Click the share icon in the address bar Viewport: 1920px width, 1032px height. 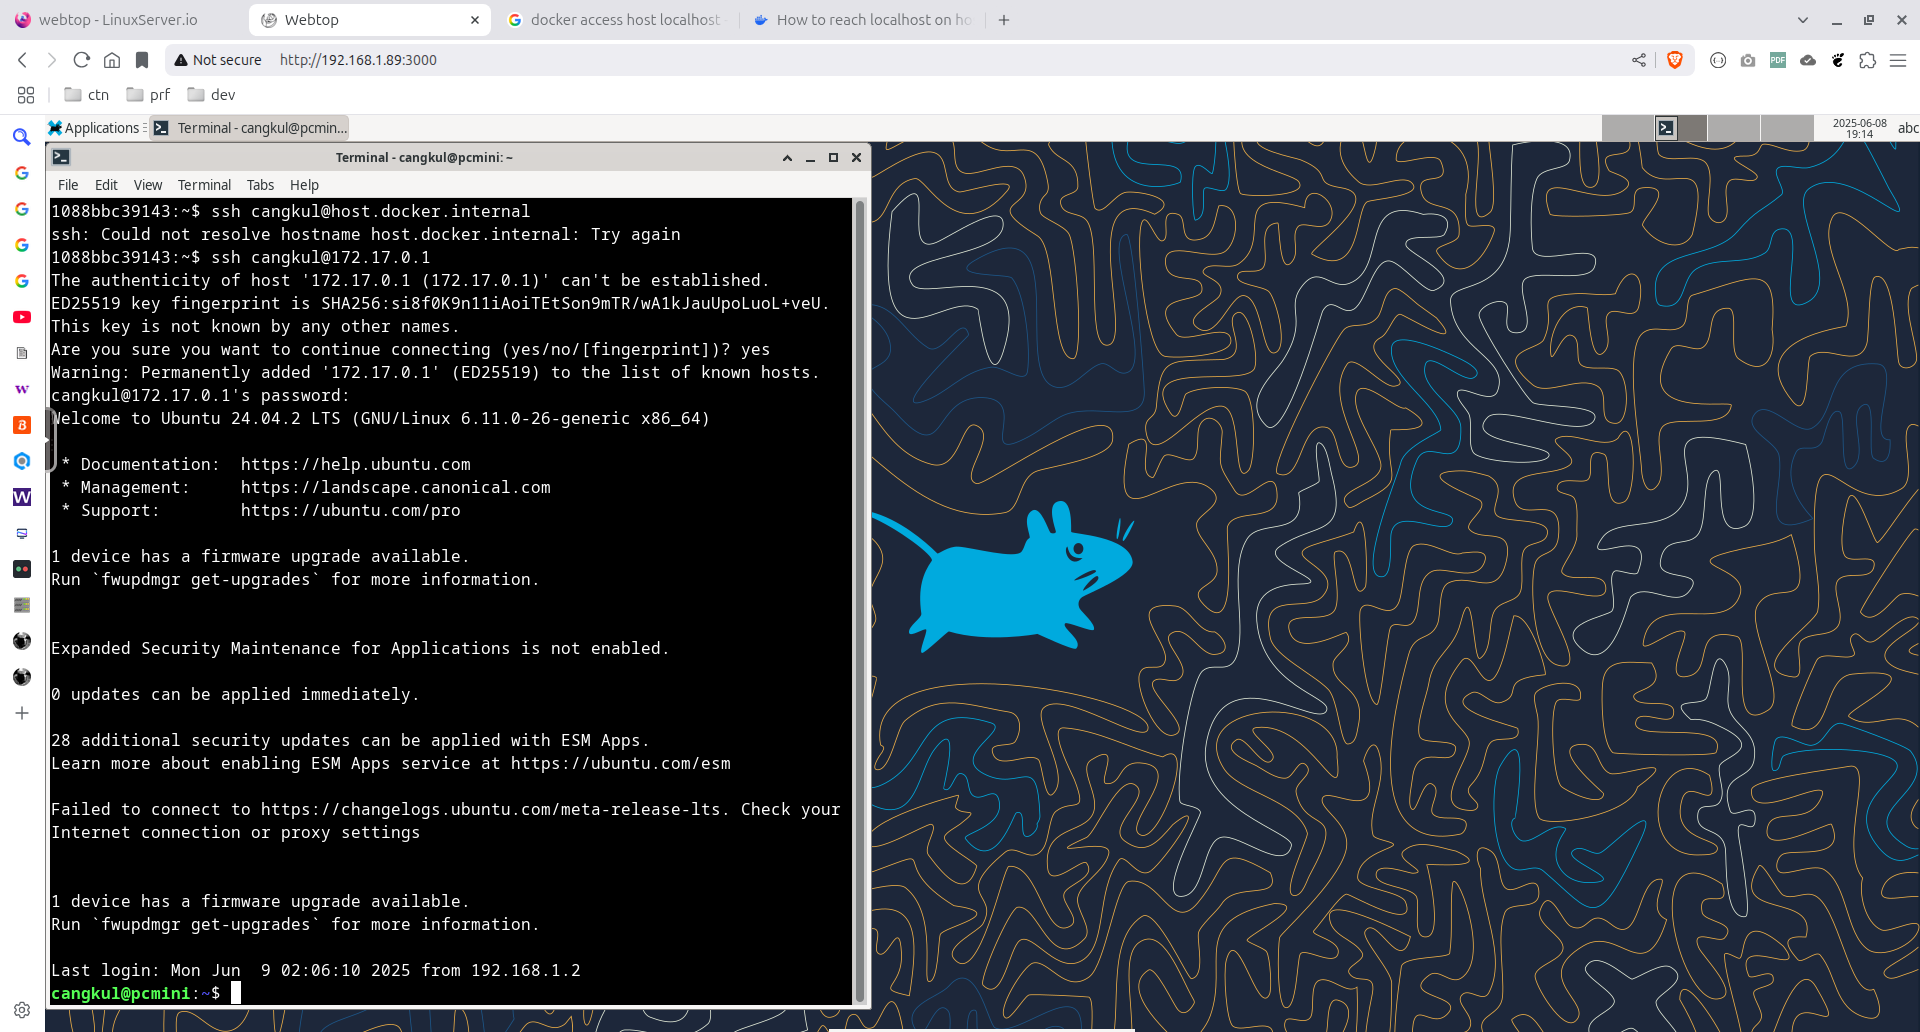(1639, 60)
